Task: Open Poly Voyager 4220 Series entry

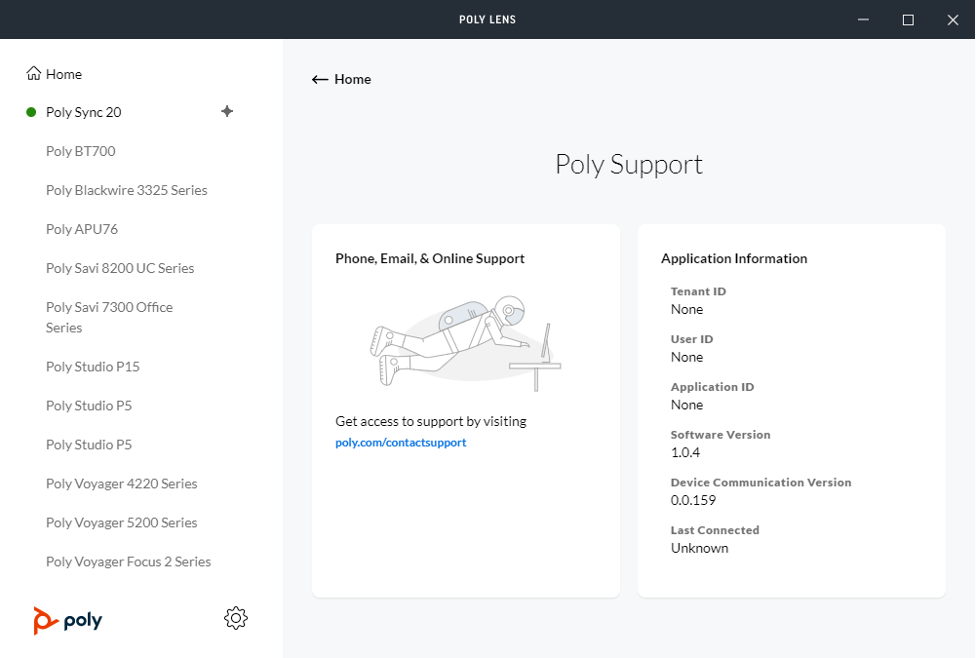Action: (122, 484)
